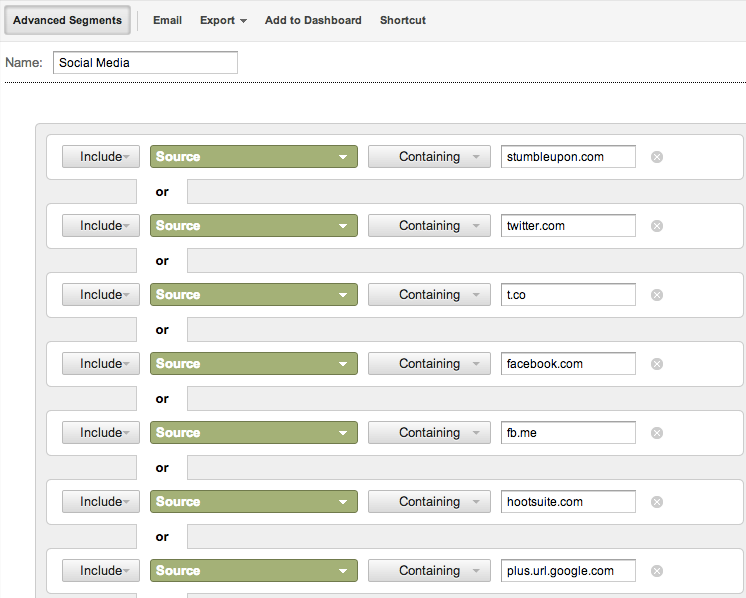
Task: Open Source dimension dropdown for stumbleupon.com
Action: pyautogui.click(x=254, y=157)
